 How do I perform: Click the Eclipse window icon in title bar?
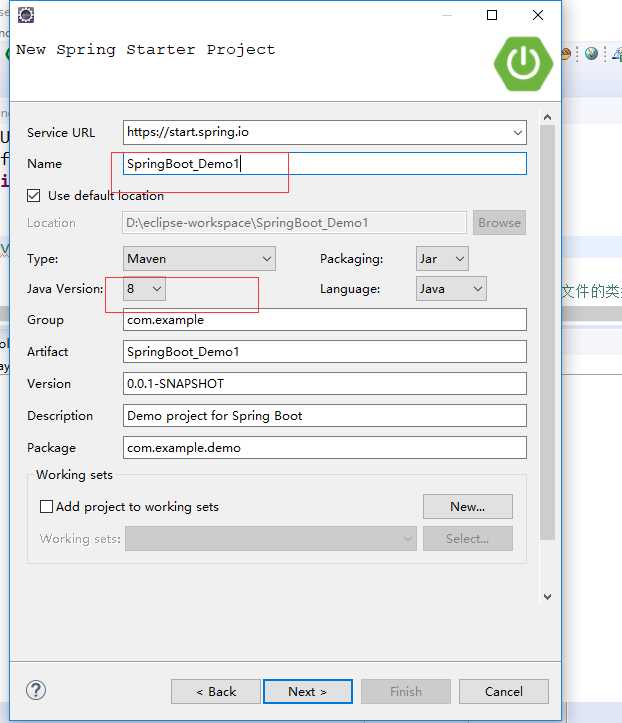pos(26,15)
